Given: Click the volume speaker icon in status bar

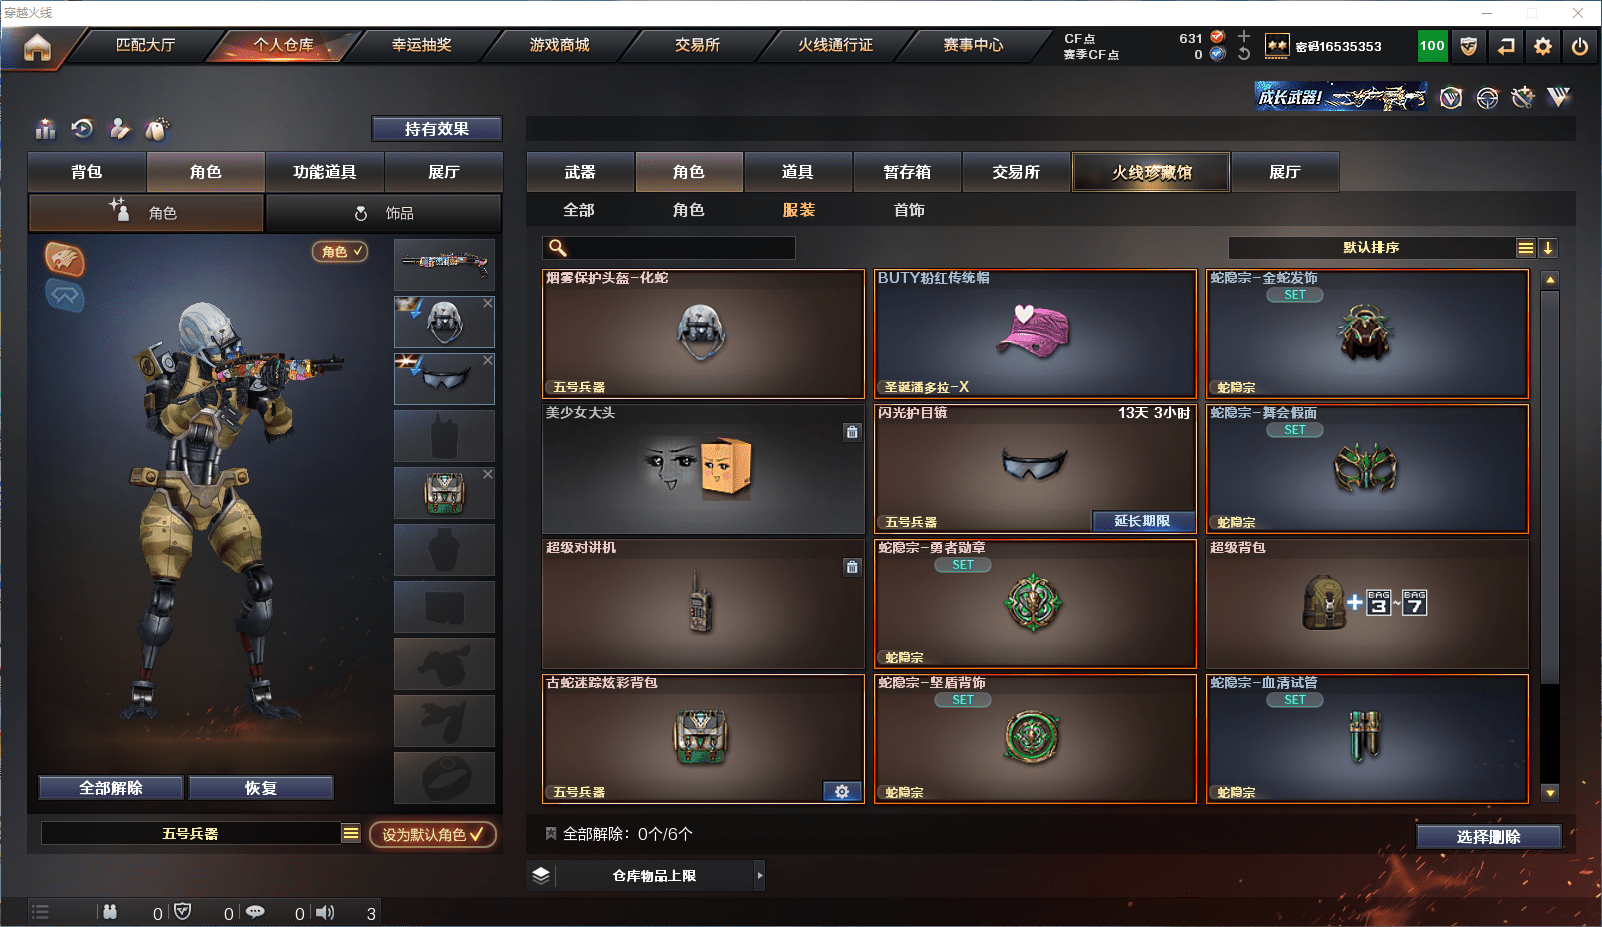Looking at the screenshot, I should [x=325, y=912].
